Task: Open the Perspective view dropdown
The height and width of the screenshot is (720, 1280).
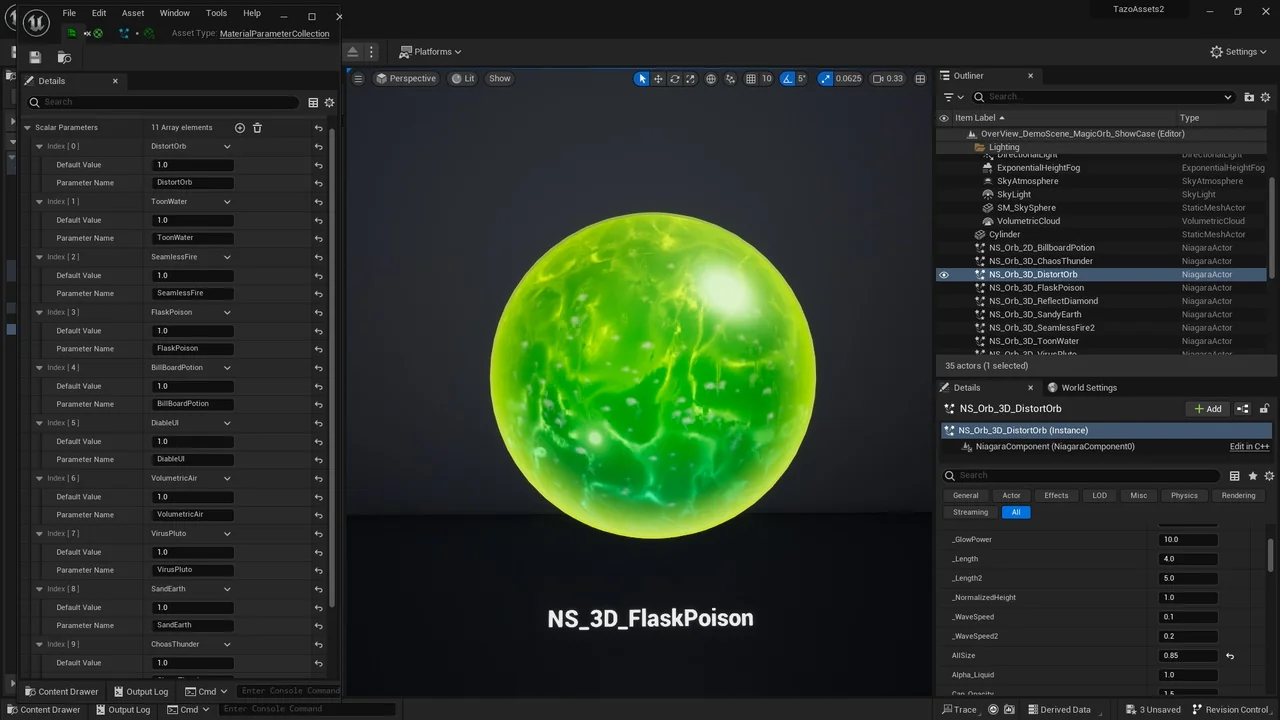Action: coord(406,78)
